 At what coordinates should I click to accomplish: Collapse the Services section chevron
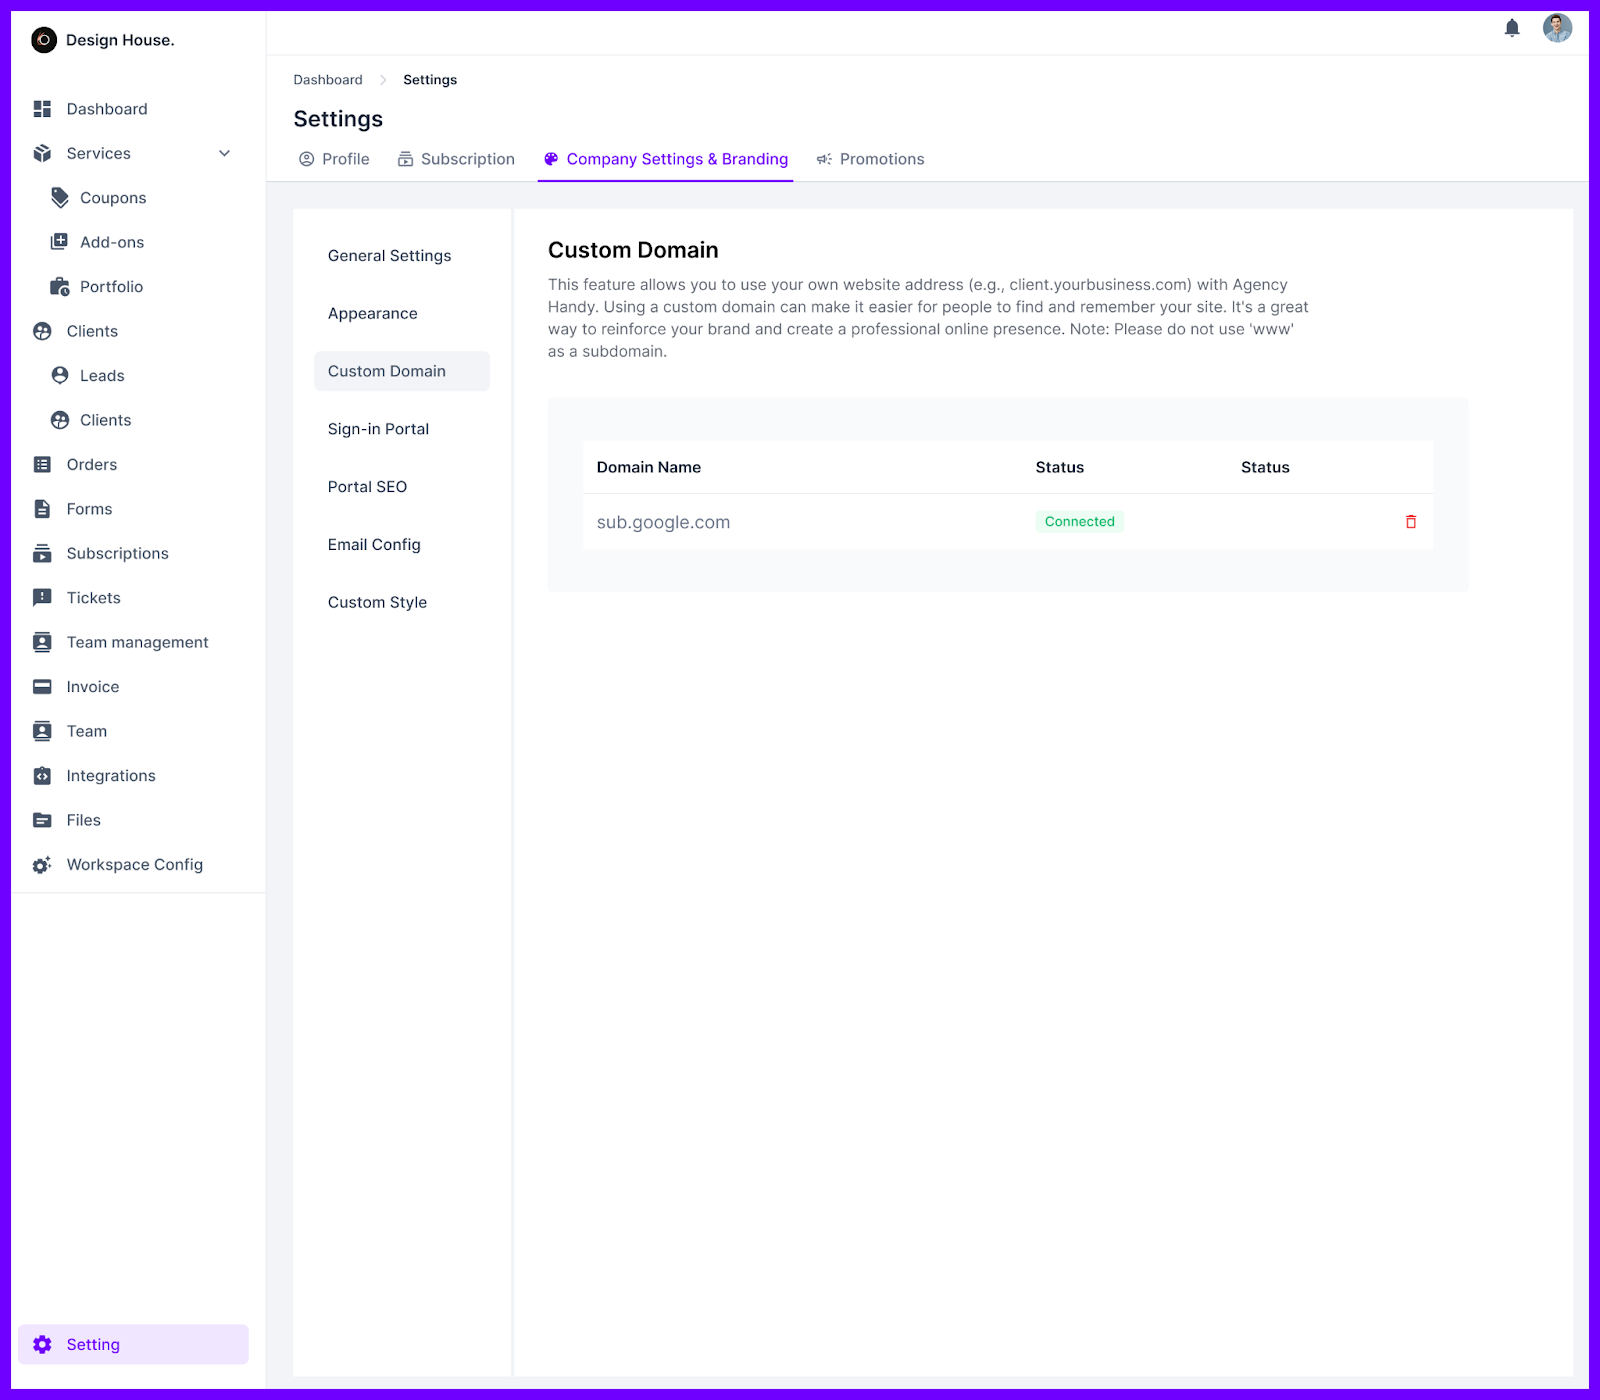click(224, 153)
